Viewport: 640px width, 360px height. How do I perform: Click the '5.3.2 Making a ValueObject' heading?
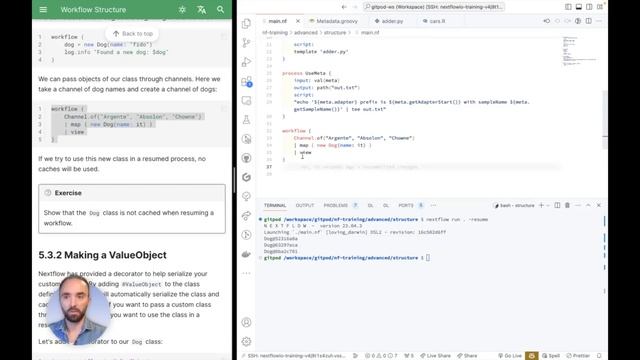coord(102,255)
